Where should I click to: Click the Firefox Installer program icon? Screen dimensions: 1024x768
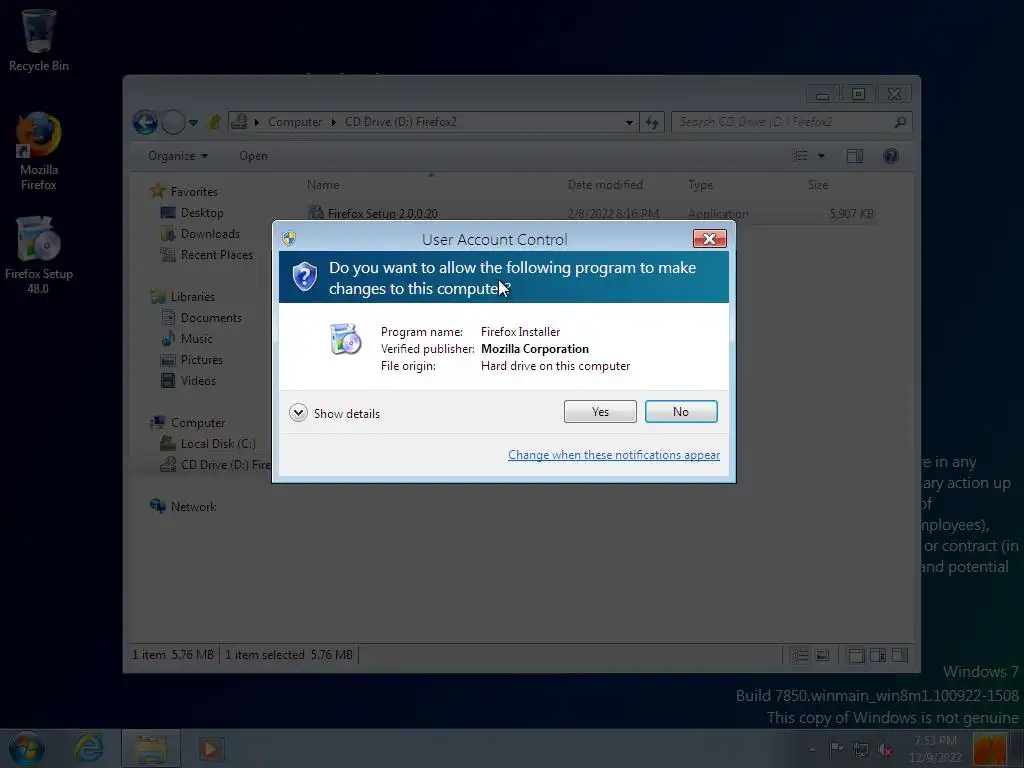345,339
